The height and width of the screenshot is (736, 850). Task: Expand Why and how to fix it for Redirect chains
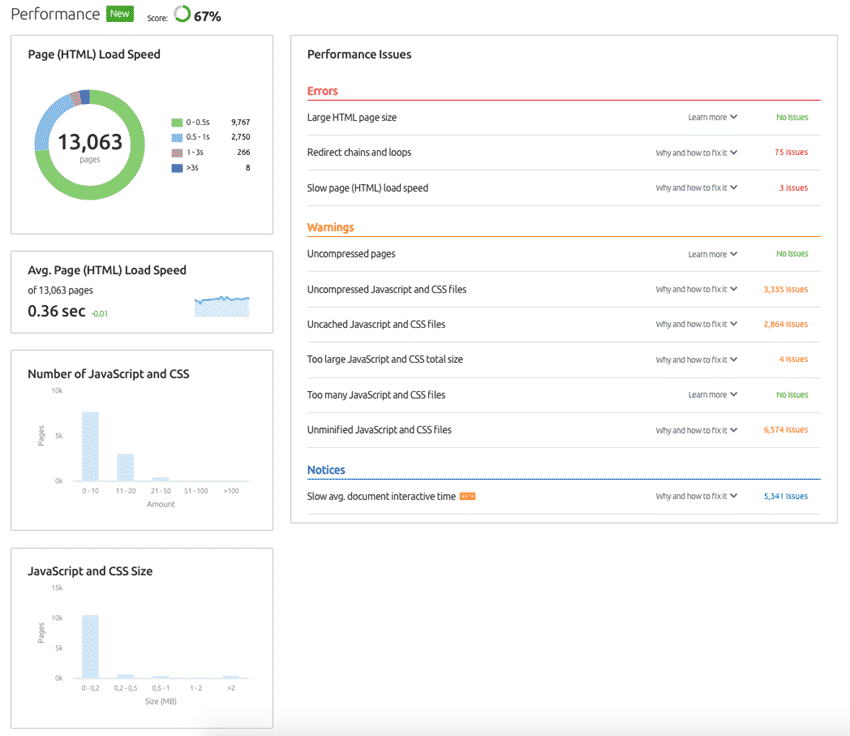click(x=696, y=152)
